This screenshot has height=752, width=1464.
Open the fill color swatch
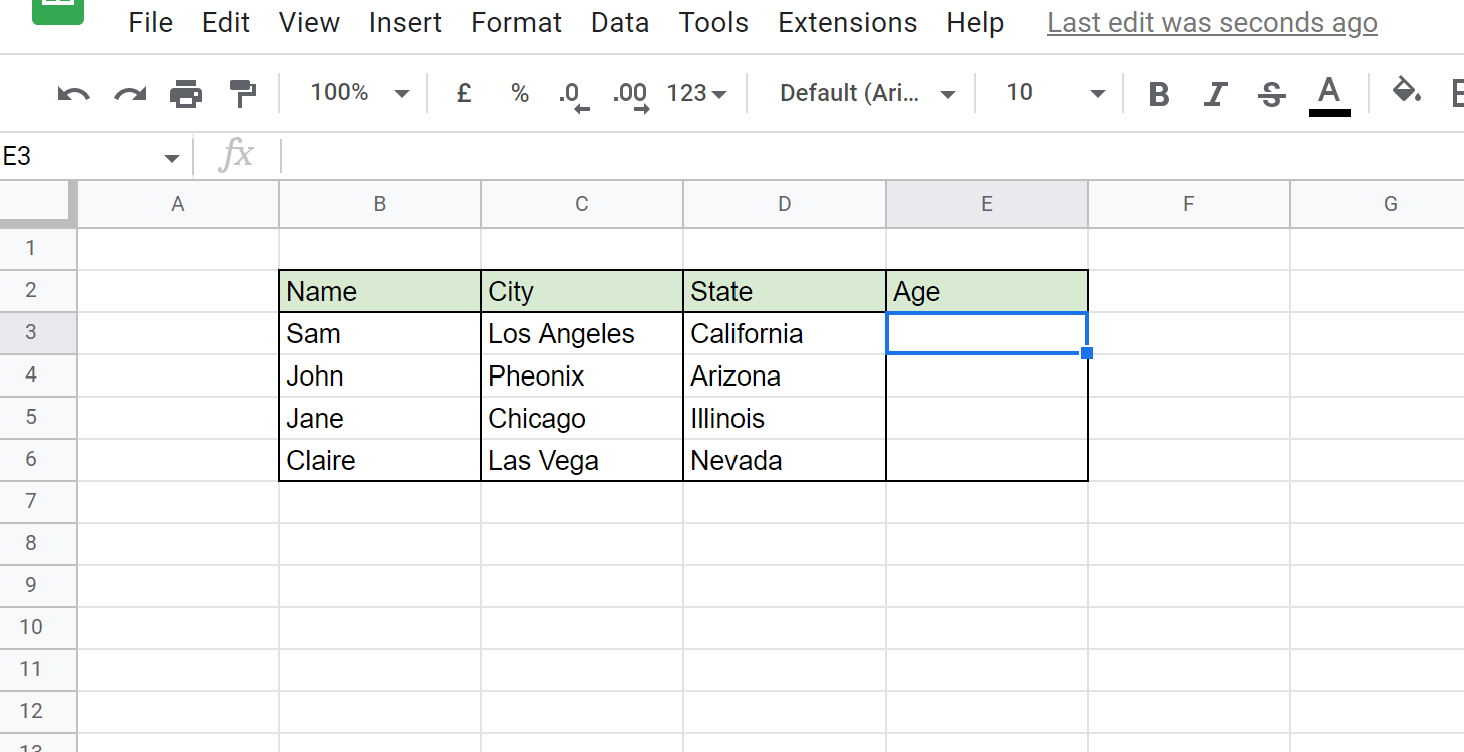pyautogui.click(x=1406, y=92)
